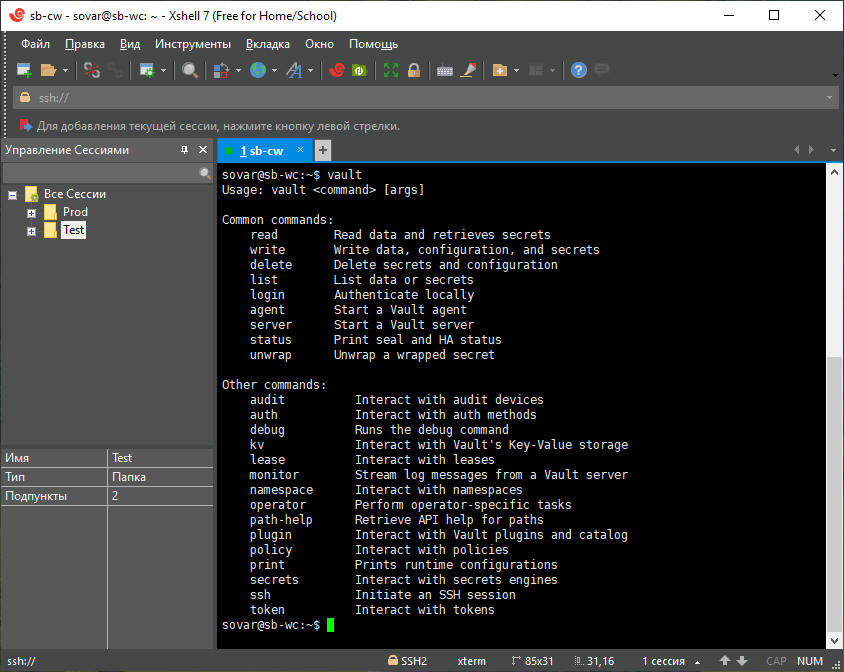This screenshot has height=672, width=844.
Task: Expand the Open Session dropdown arrow
Action: [x=66, y=71]
